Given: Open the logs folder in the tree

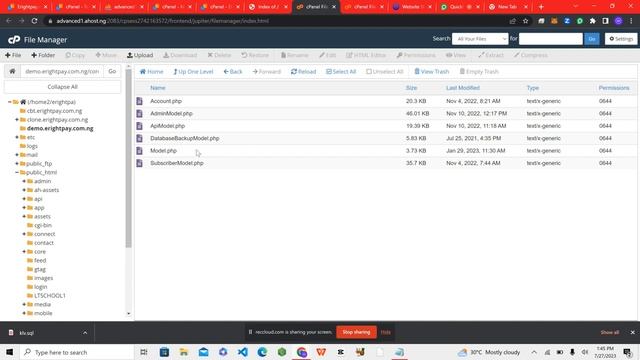Looking at the screenshot, I should [32, 146].
